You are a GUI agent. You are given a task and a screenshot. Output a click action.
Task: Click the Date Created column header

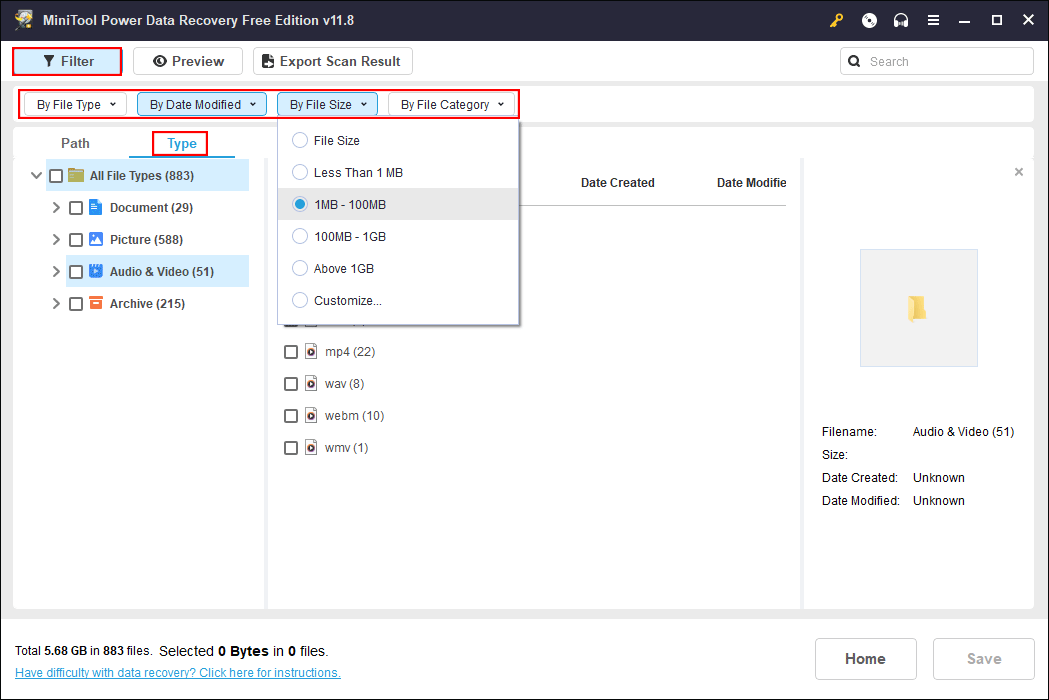[617, 183]
